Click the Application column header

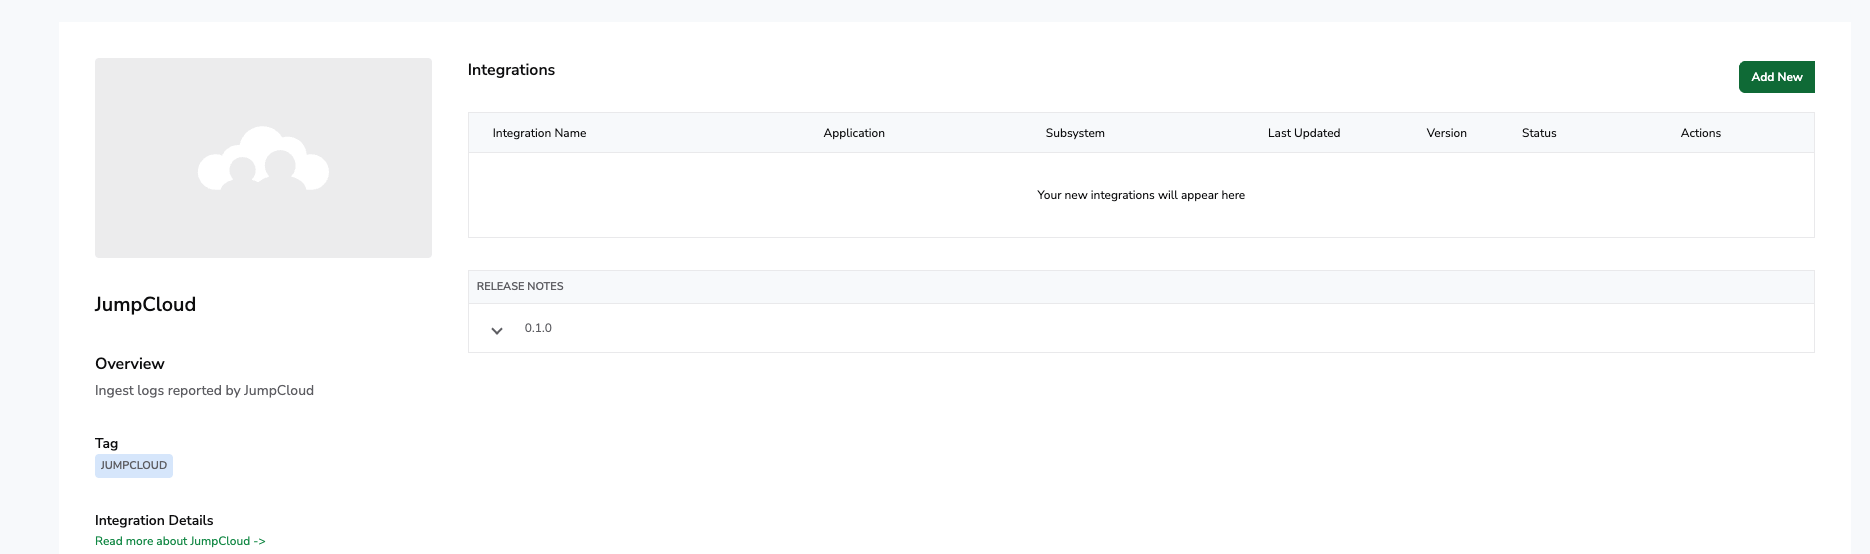(854, 133)
